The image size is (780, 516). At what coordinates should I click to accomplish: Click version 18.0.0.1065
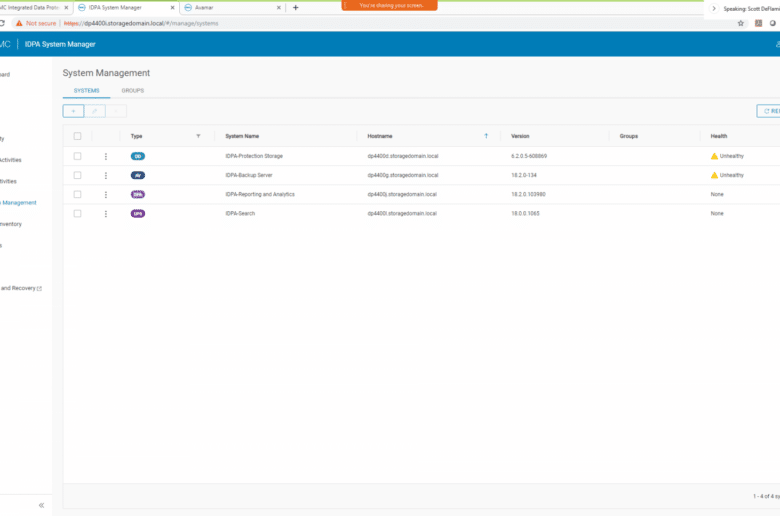pos(525,213)
